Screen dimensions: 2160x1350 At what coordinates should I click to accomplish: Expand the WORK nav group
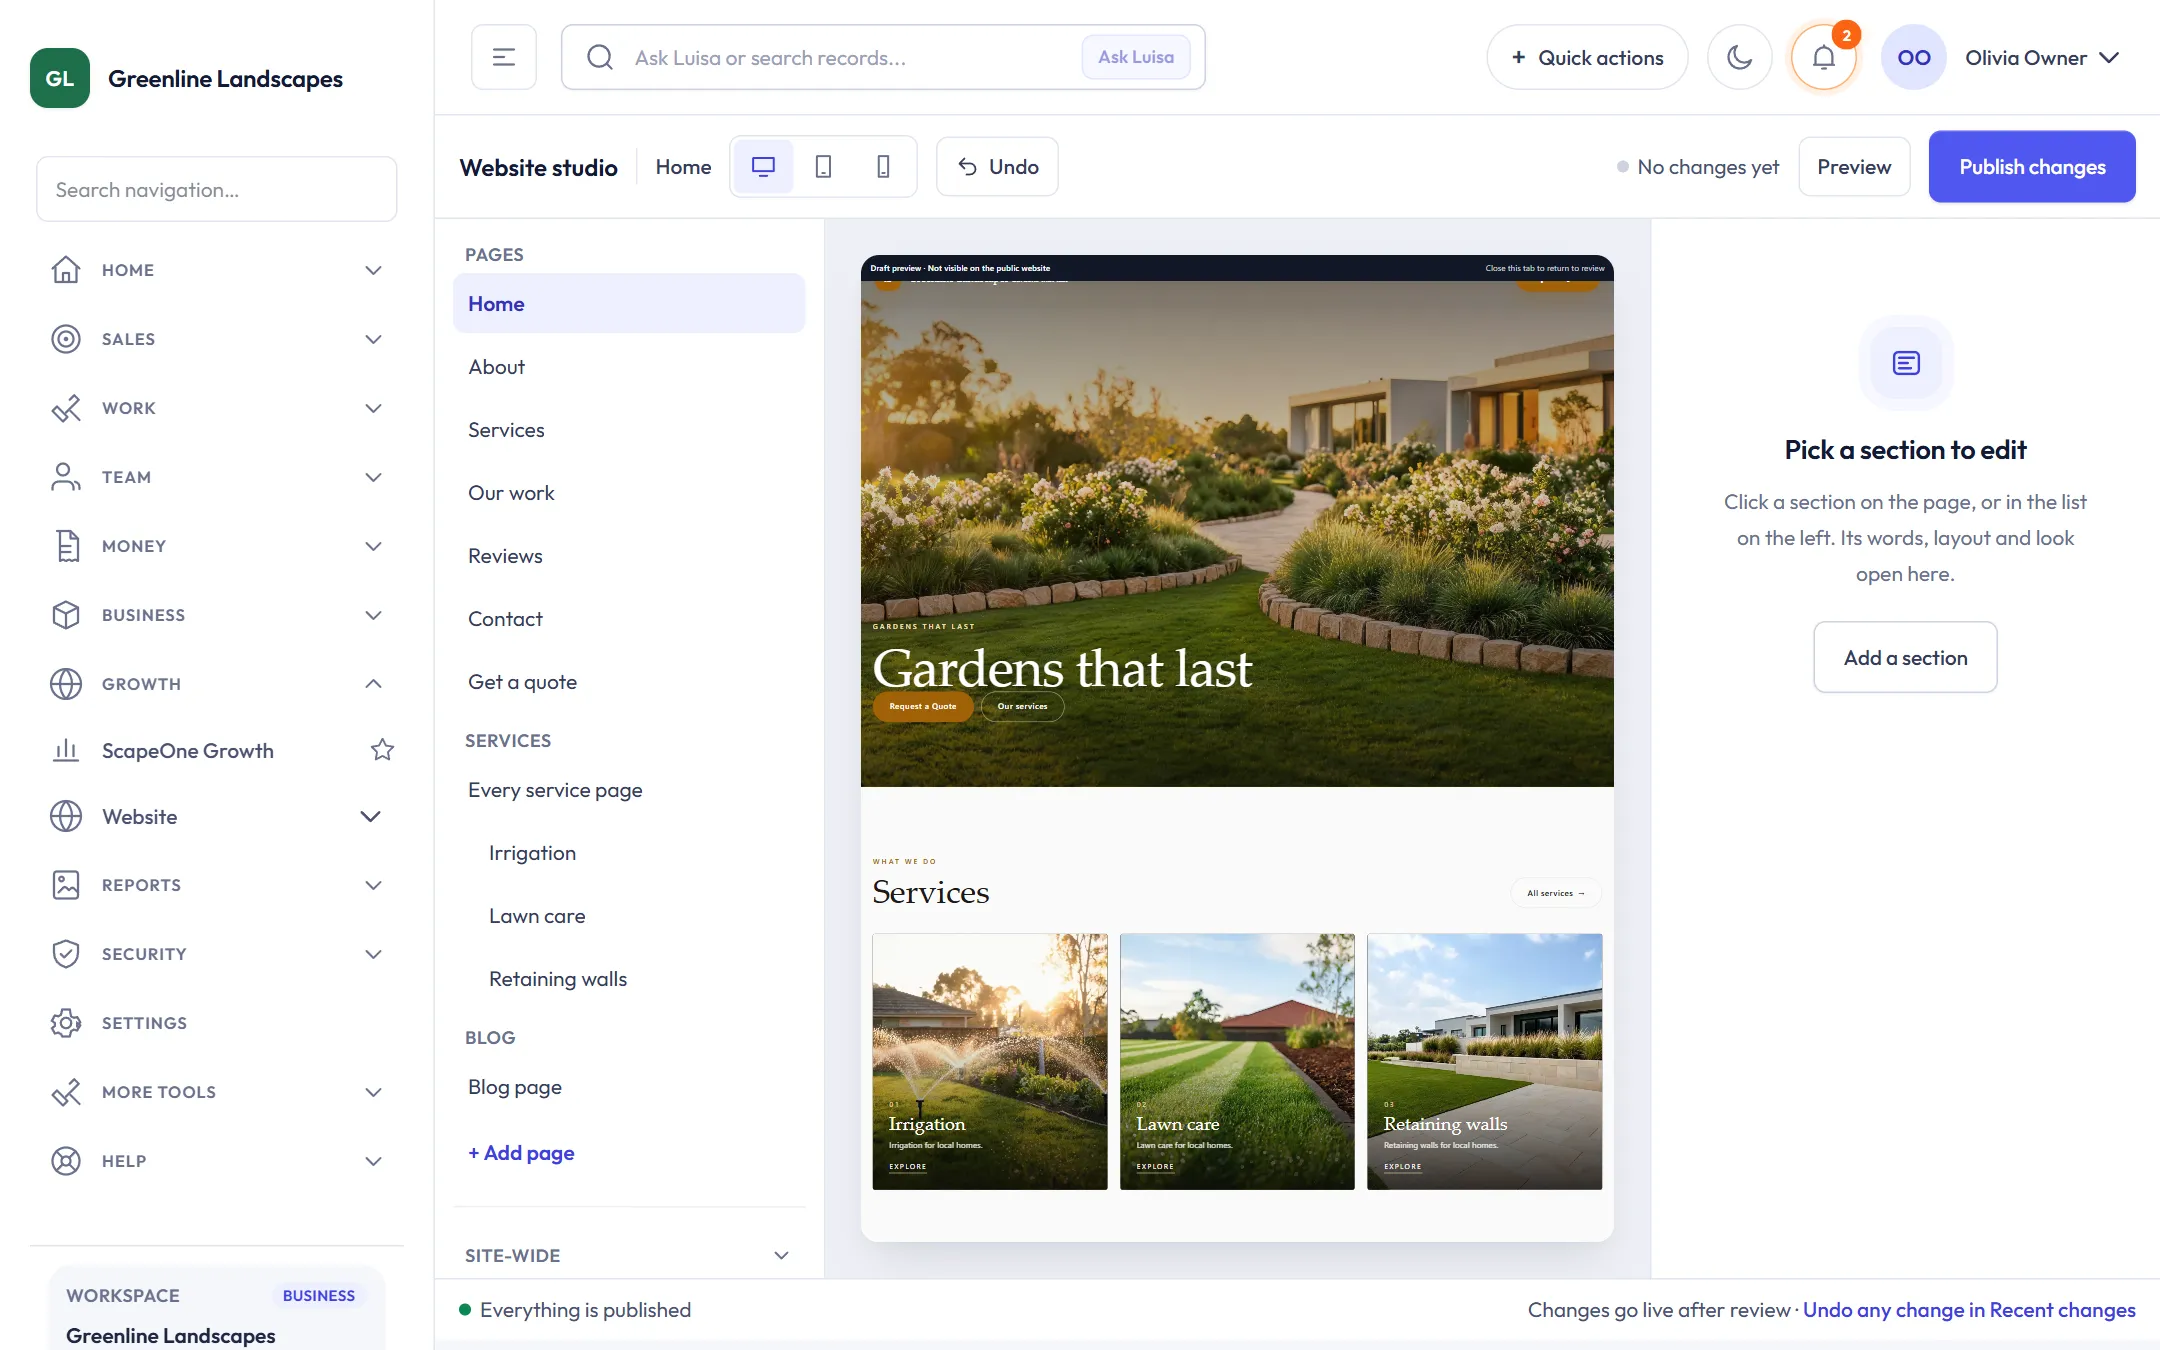click(x=216, y=408)
